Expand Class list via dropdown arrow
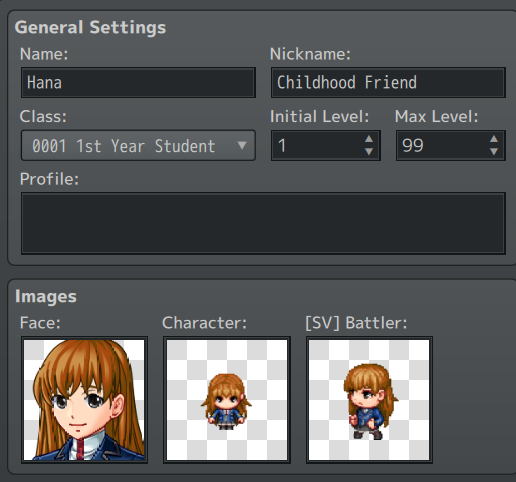The height and width of the screenshot is (482, 516). click(242, 145)
